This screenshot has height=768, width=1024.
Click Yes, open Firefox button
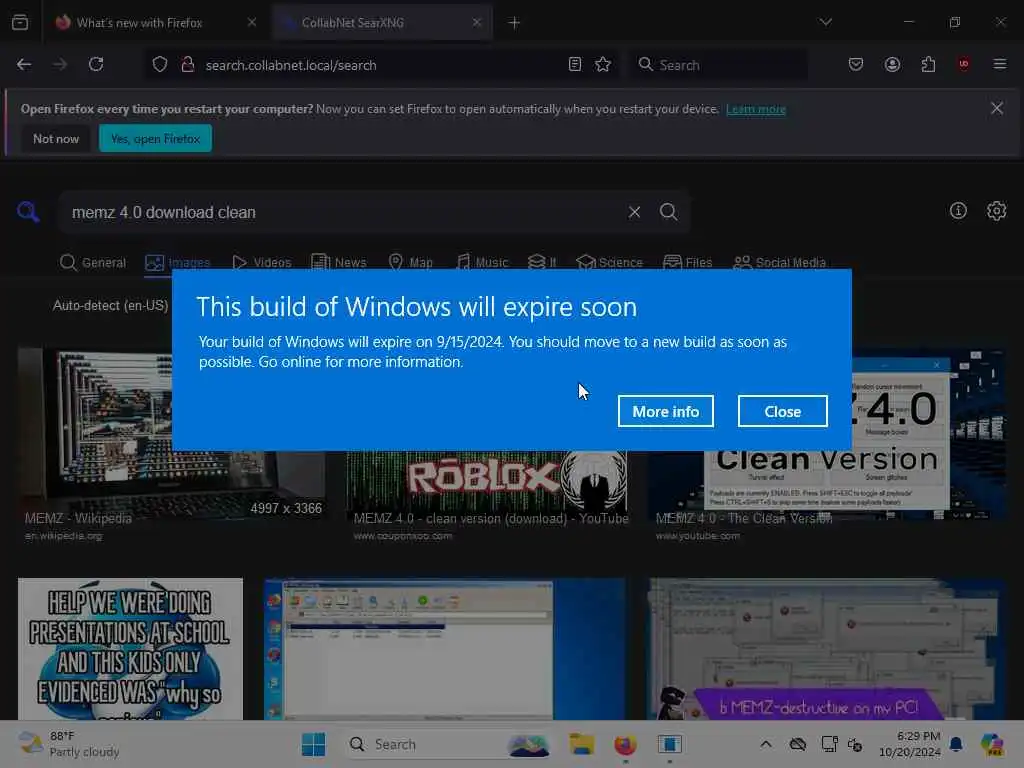click(x=155, y=138)
